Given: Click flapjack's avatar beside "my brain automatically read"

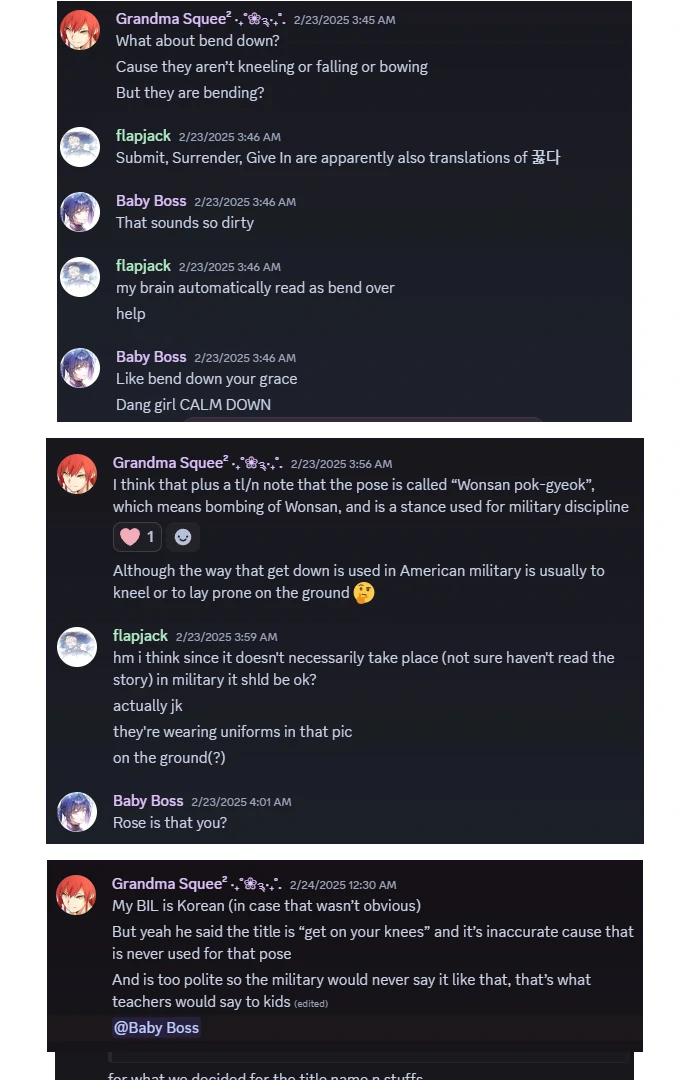Looking at the screenshot, I should (80, 277).
